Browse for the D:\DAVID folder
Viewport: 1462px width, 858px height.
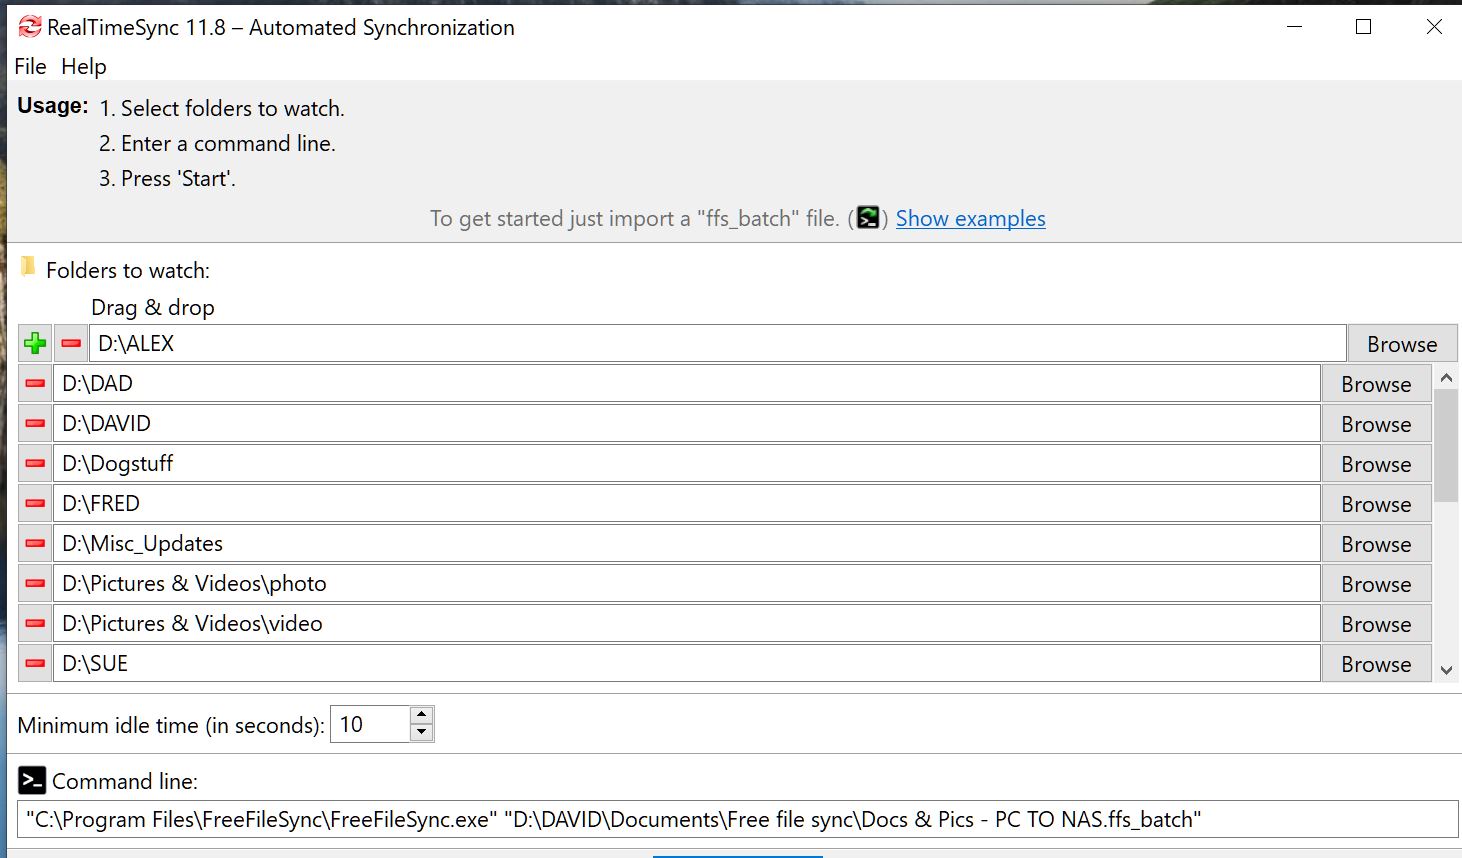coord(1376,424)
